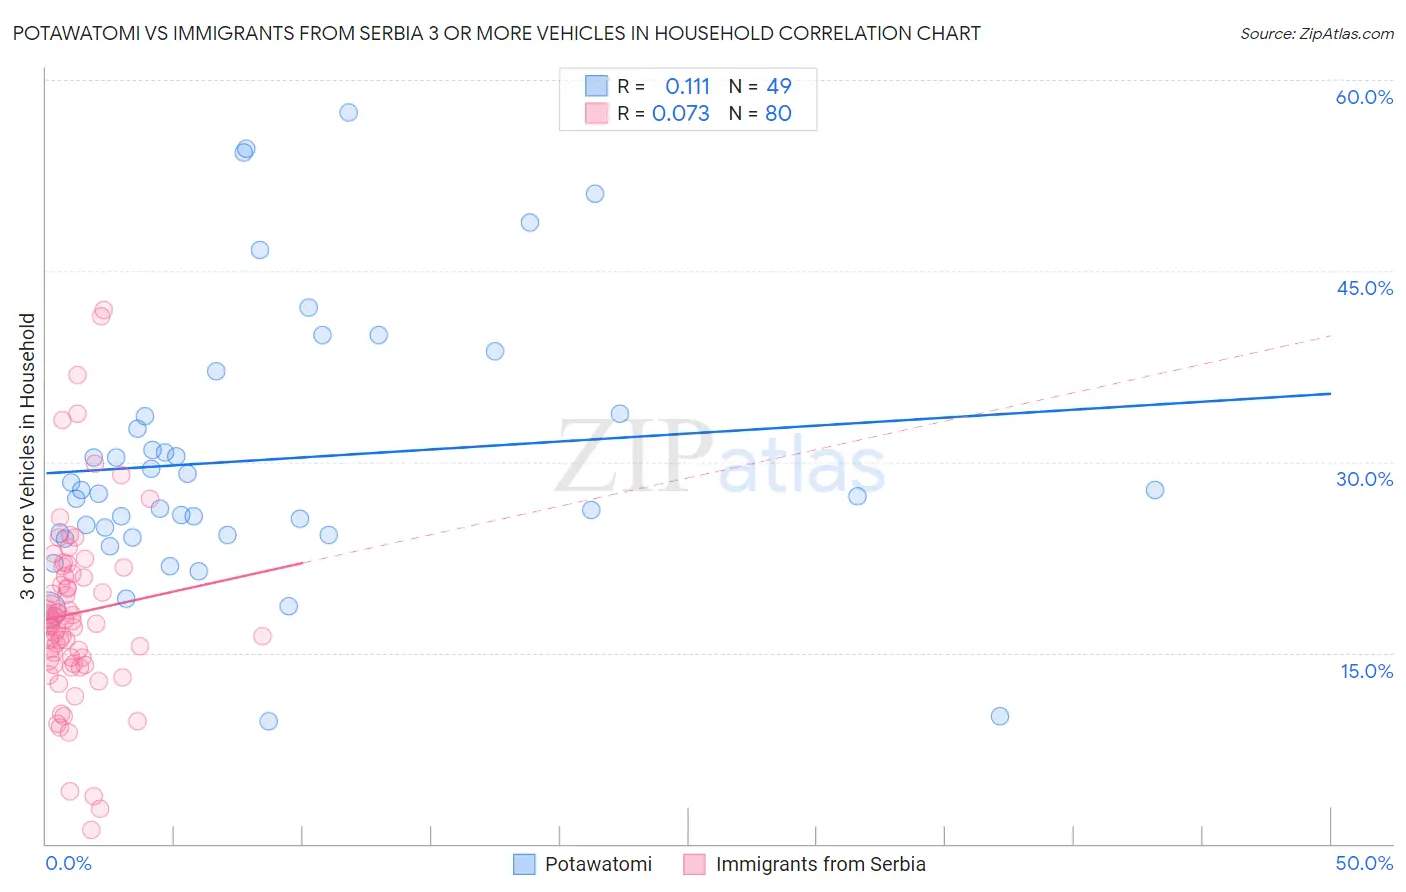Select the Immigrants from Serbia legend label
The height and width of the screenshot is (892, 1406).
coord(820,864)
